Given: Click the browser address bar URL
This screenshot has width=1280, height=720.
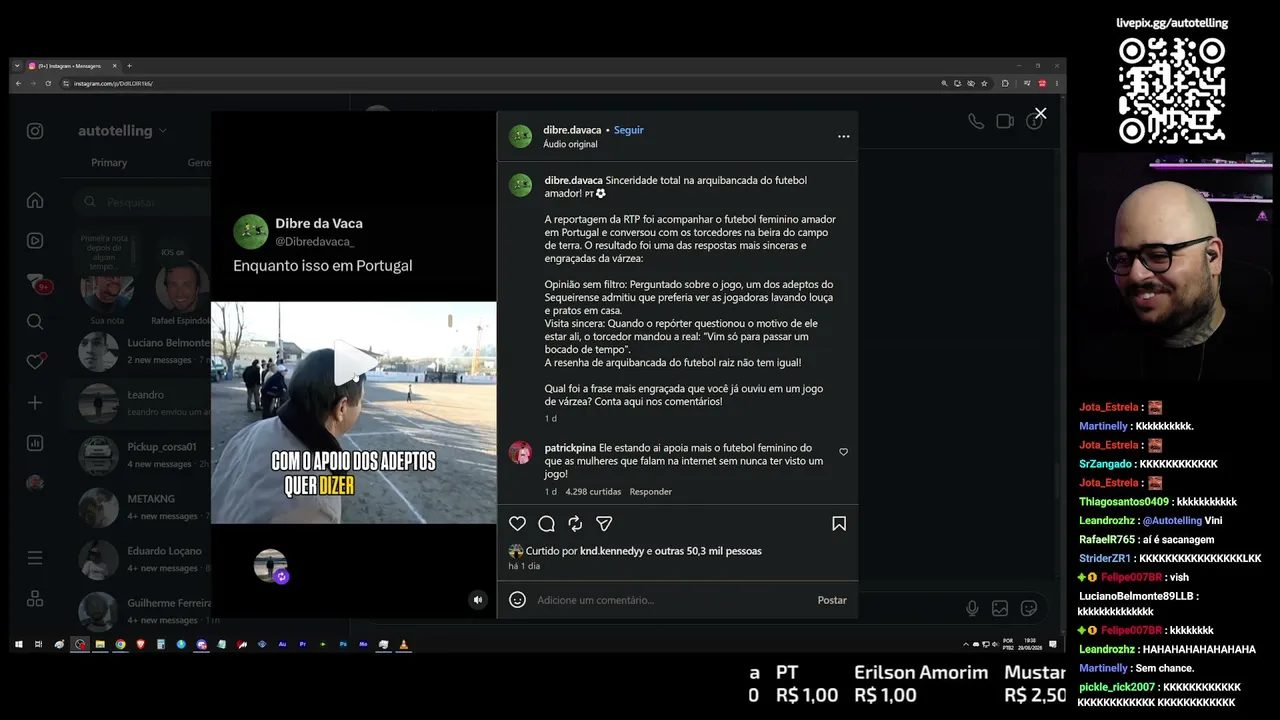Looking at the screenshot, I should pos(113,83).
